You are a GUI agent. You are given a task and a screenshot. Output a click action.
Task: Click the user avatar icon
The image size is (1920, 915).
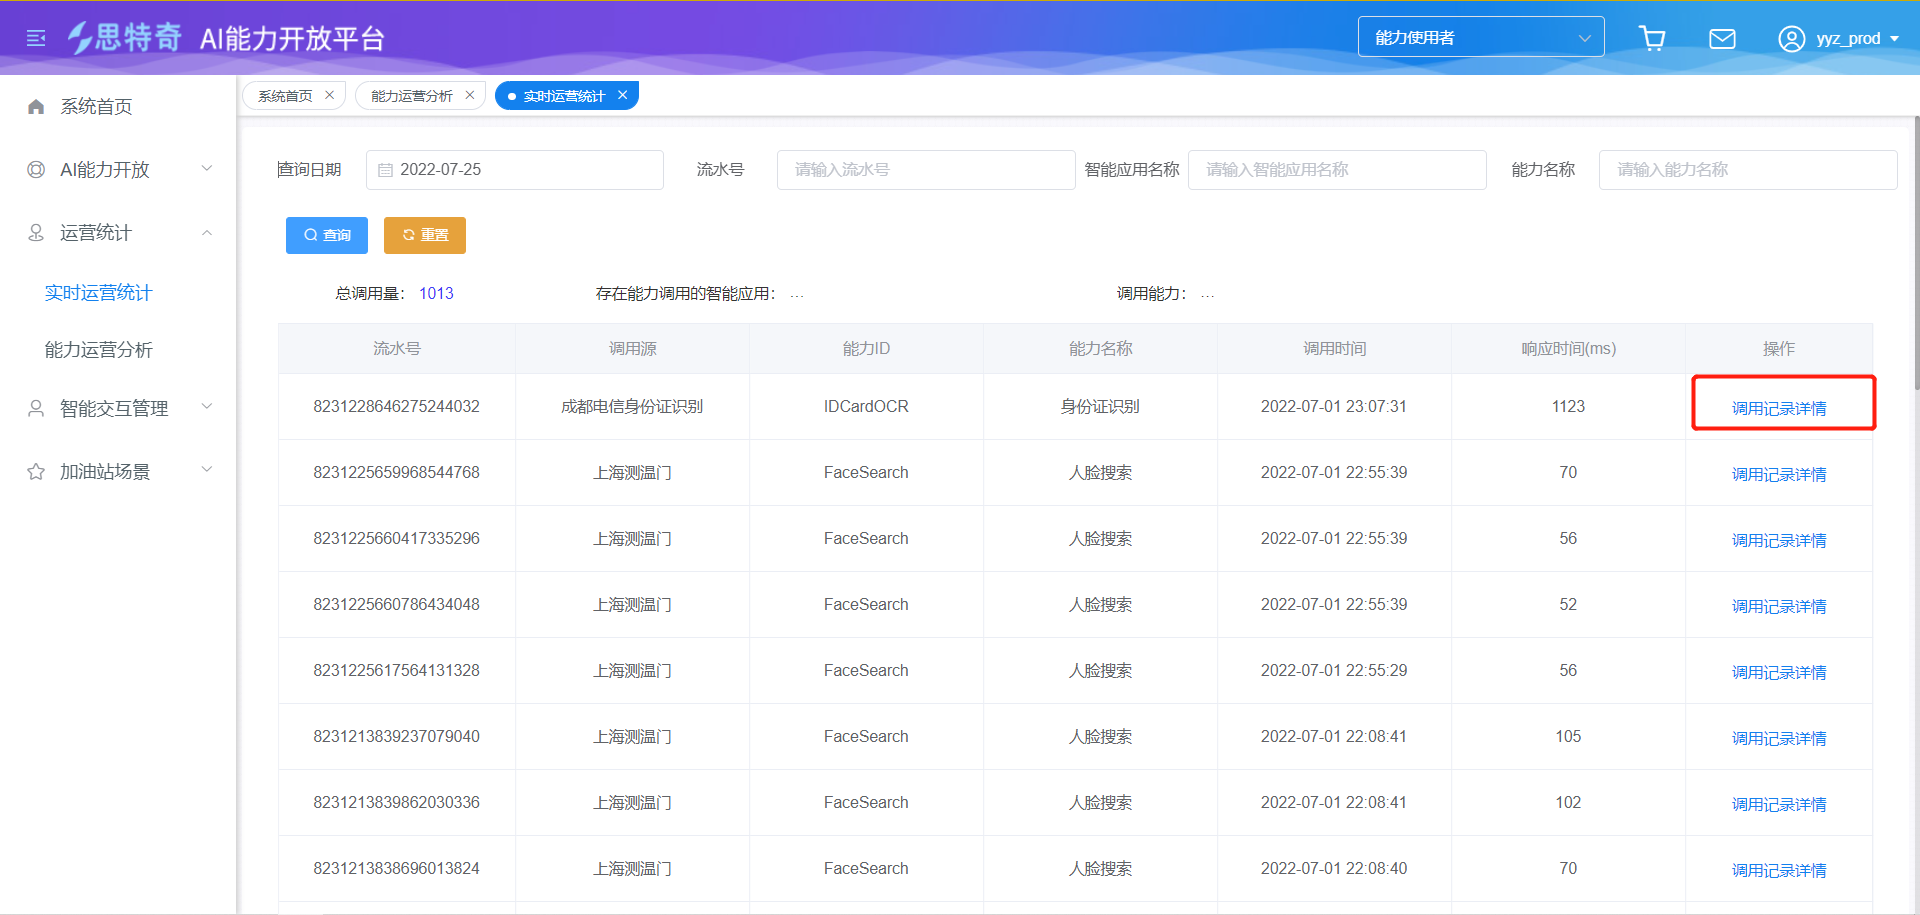click(1791, 38)
